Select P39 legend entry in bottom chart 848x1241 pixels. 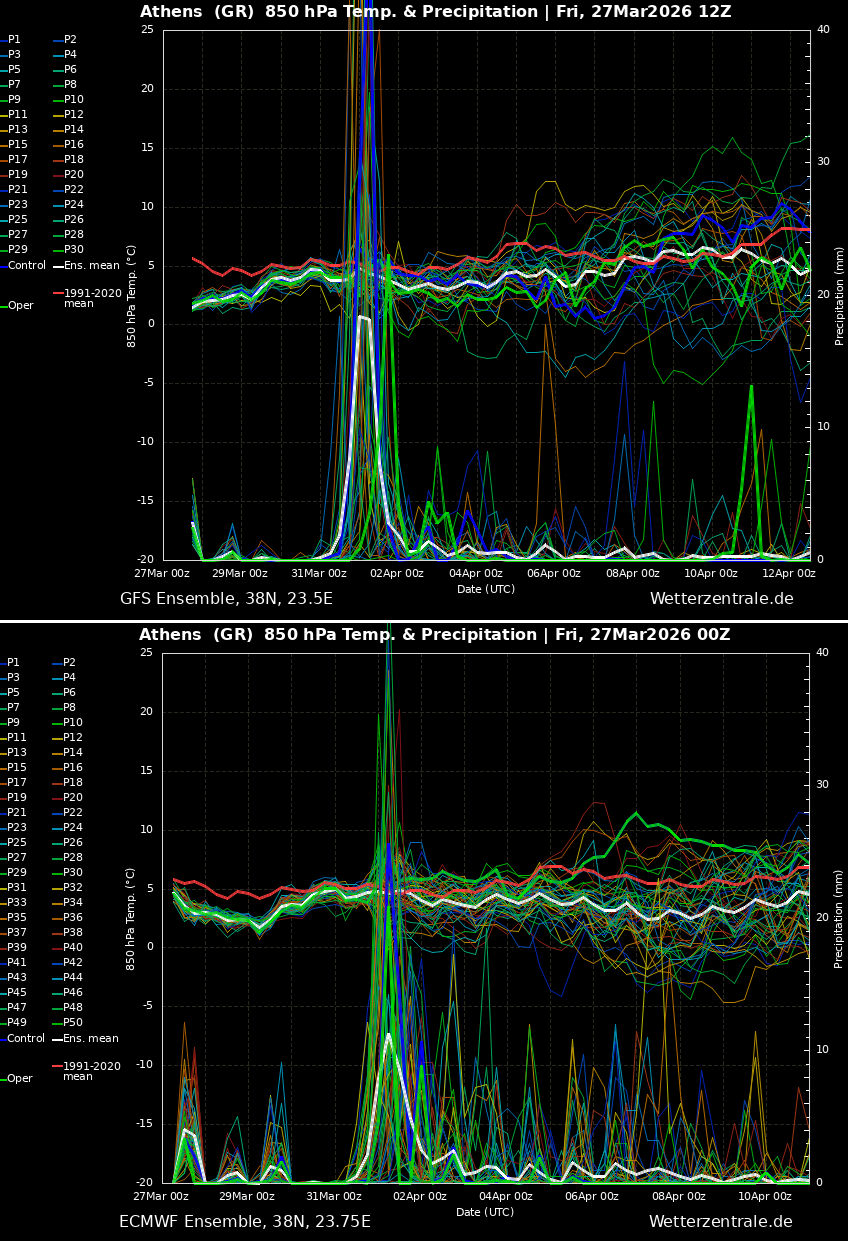[17, 948]
